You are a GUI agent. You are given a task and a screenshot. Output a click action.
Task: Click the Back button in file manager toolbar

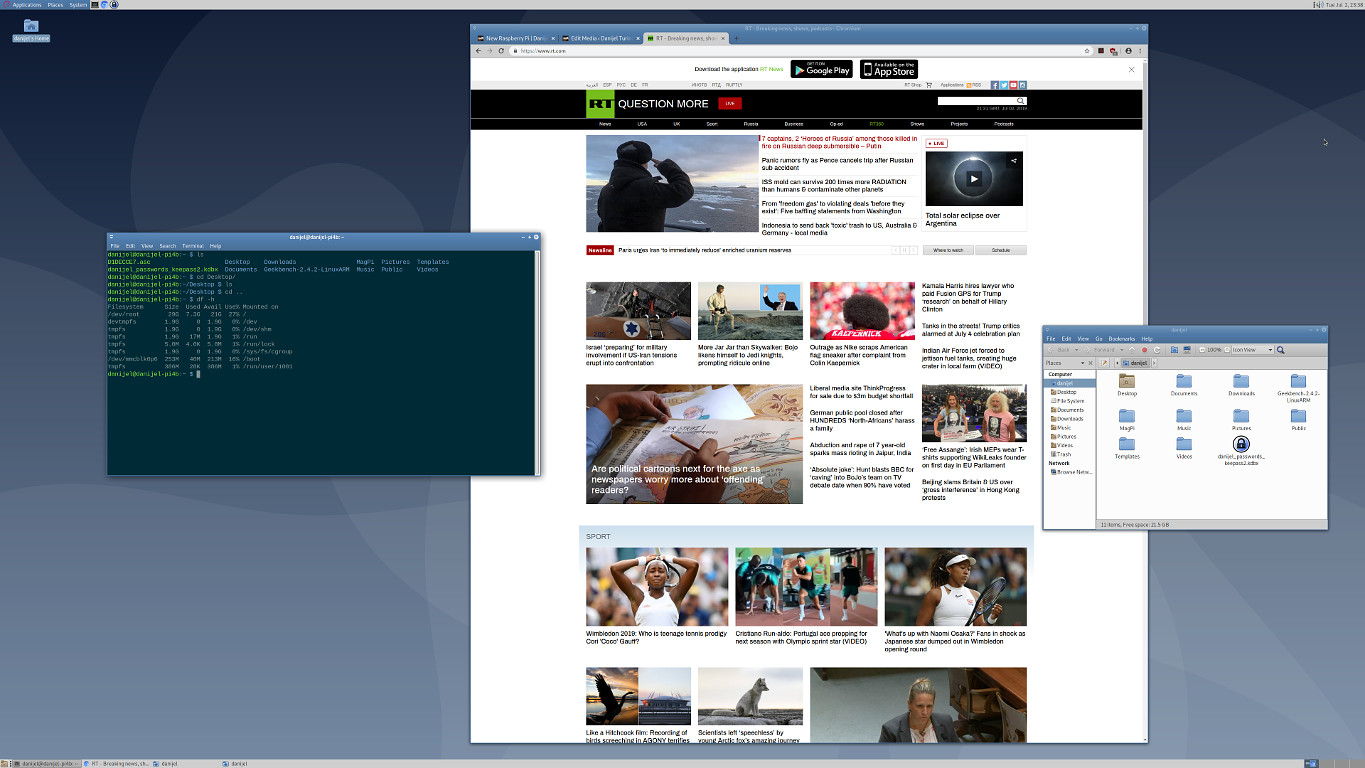[1061, 350]
